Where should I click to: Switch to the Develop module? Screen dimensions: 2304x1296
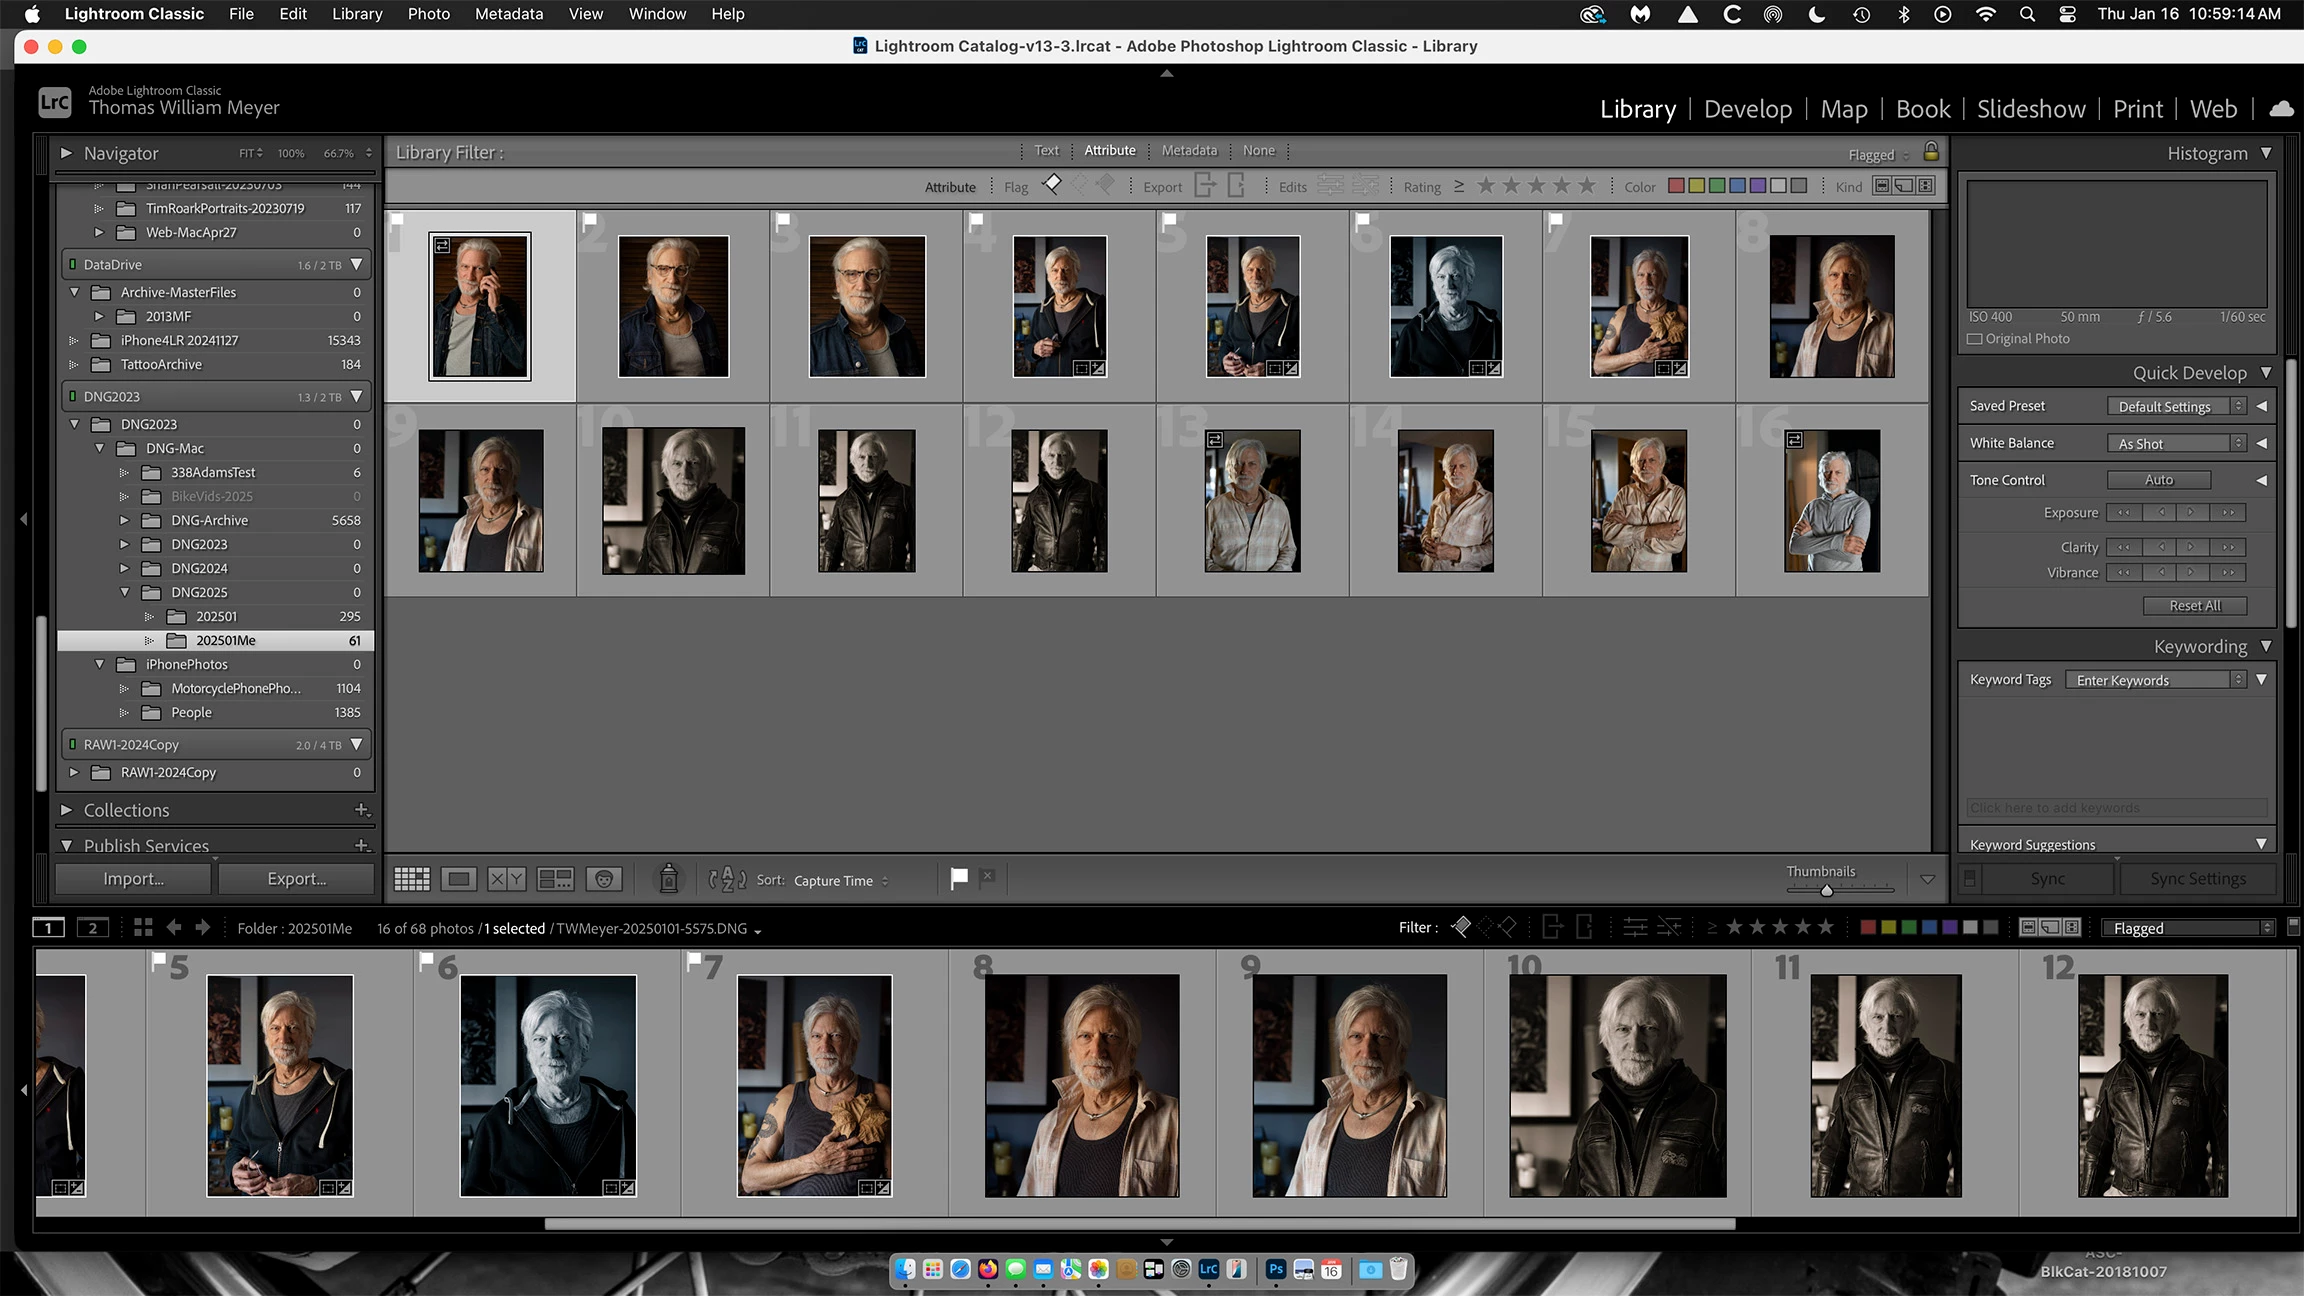click(1747, 109)
